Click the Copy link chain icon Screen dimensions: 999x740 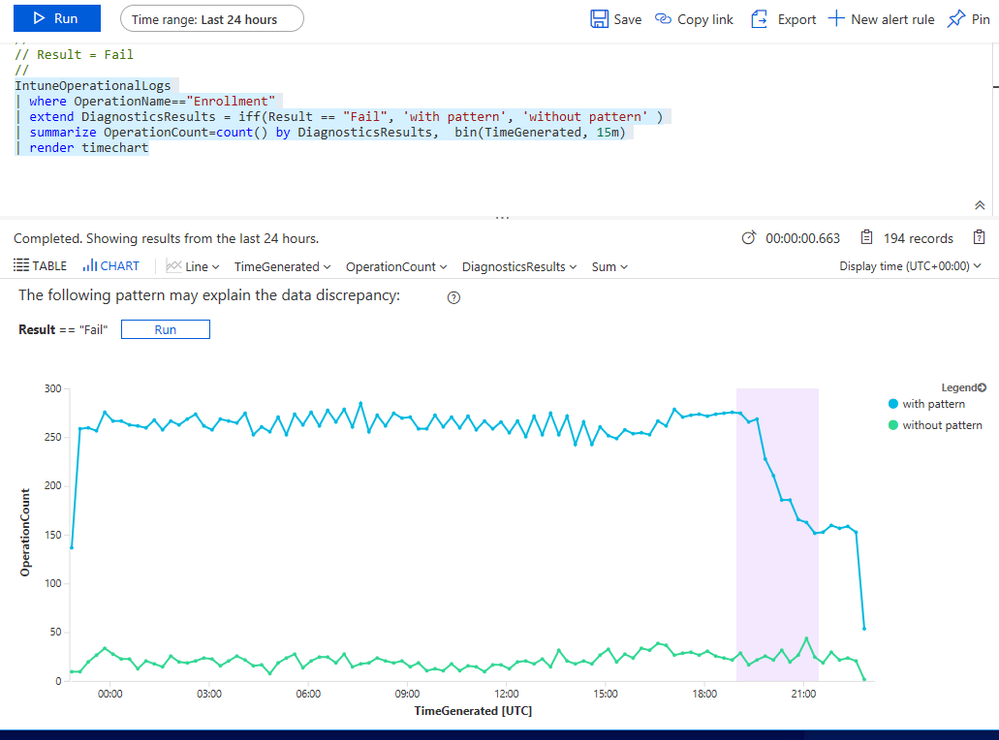click(663, 19)
